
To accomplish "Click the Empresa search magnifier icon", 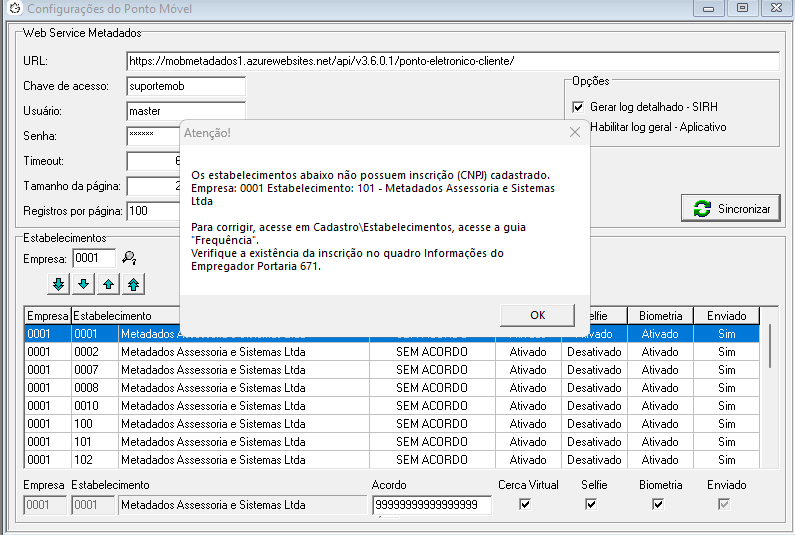I will point(129,258).
